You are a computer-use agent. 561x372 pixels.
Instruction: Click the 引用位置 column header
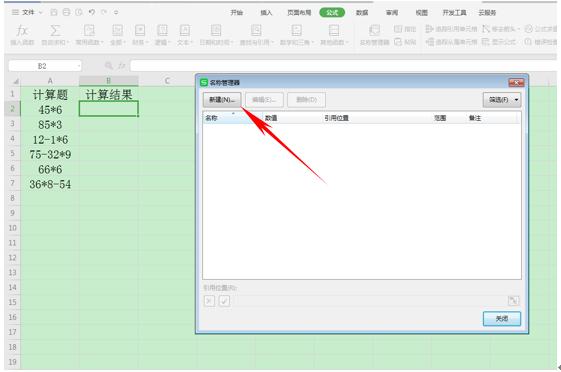[377, 118]
